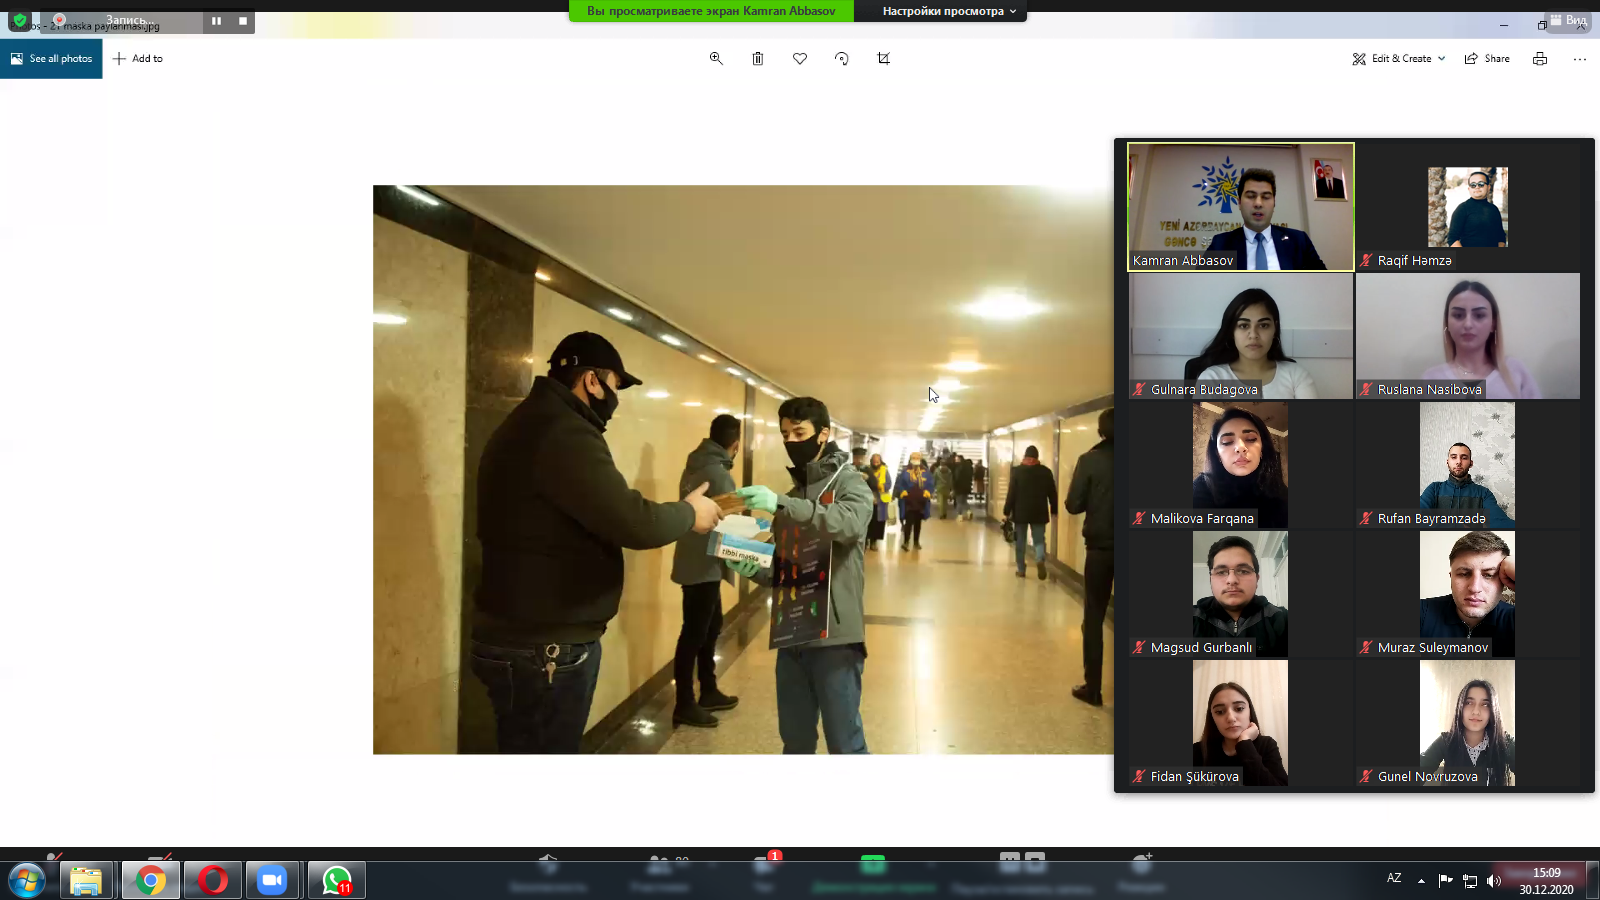Click the AZ language indicator in tray
Viewport: 1600px width, 900px height.
[1394, 878]
